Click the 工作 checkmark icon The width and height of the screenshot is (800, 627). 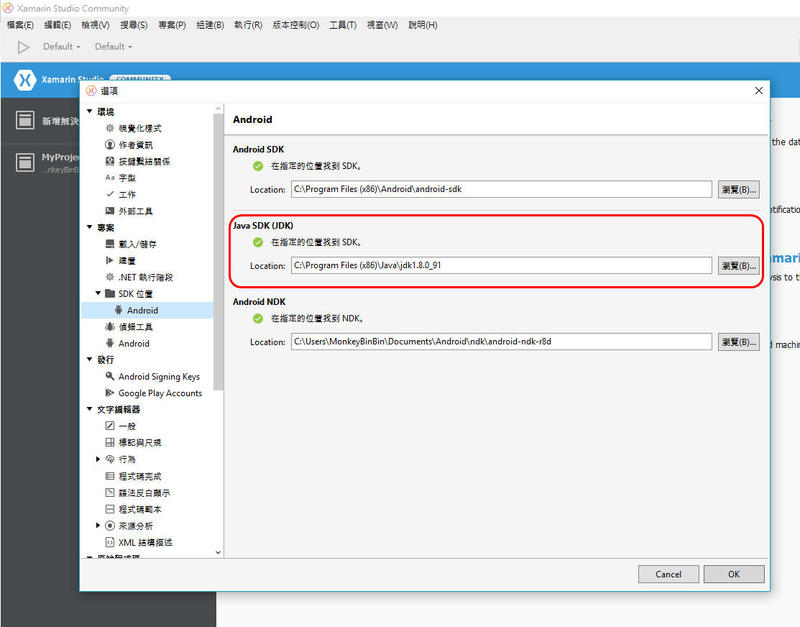(109, 194)
